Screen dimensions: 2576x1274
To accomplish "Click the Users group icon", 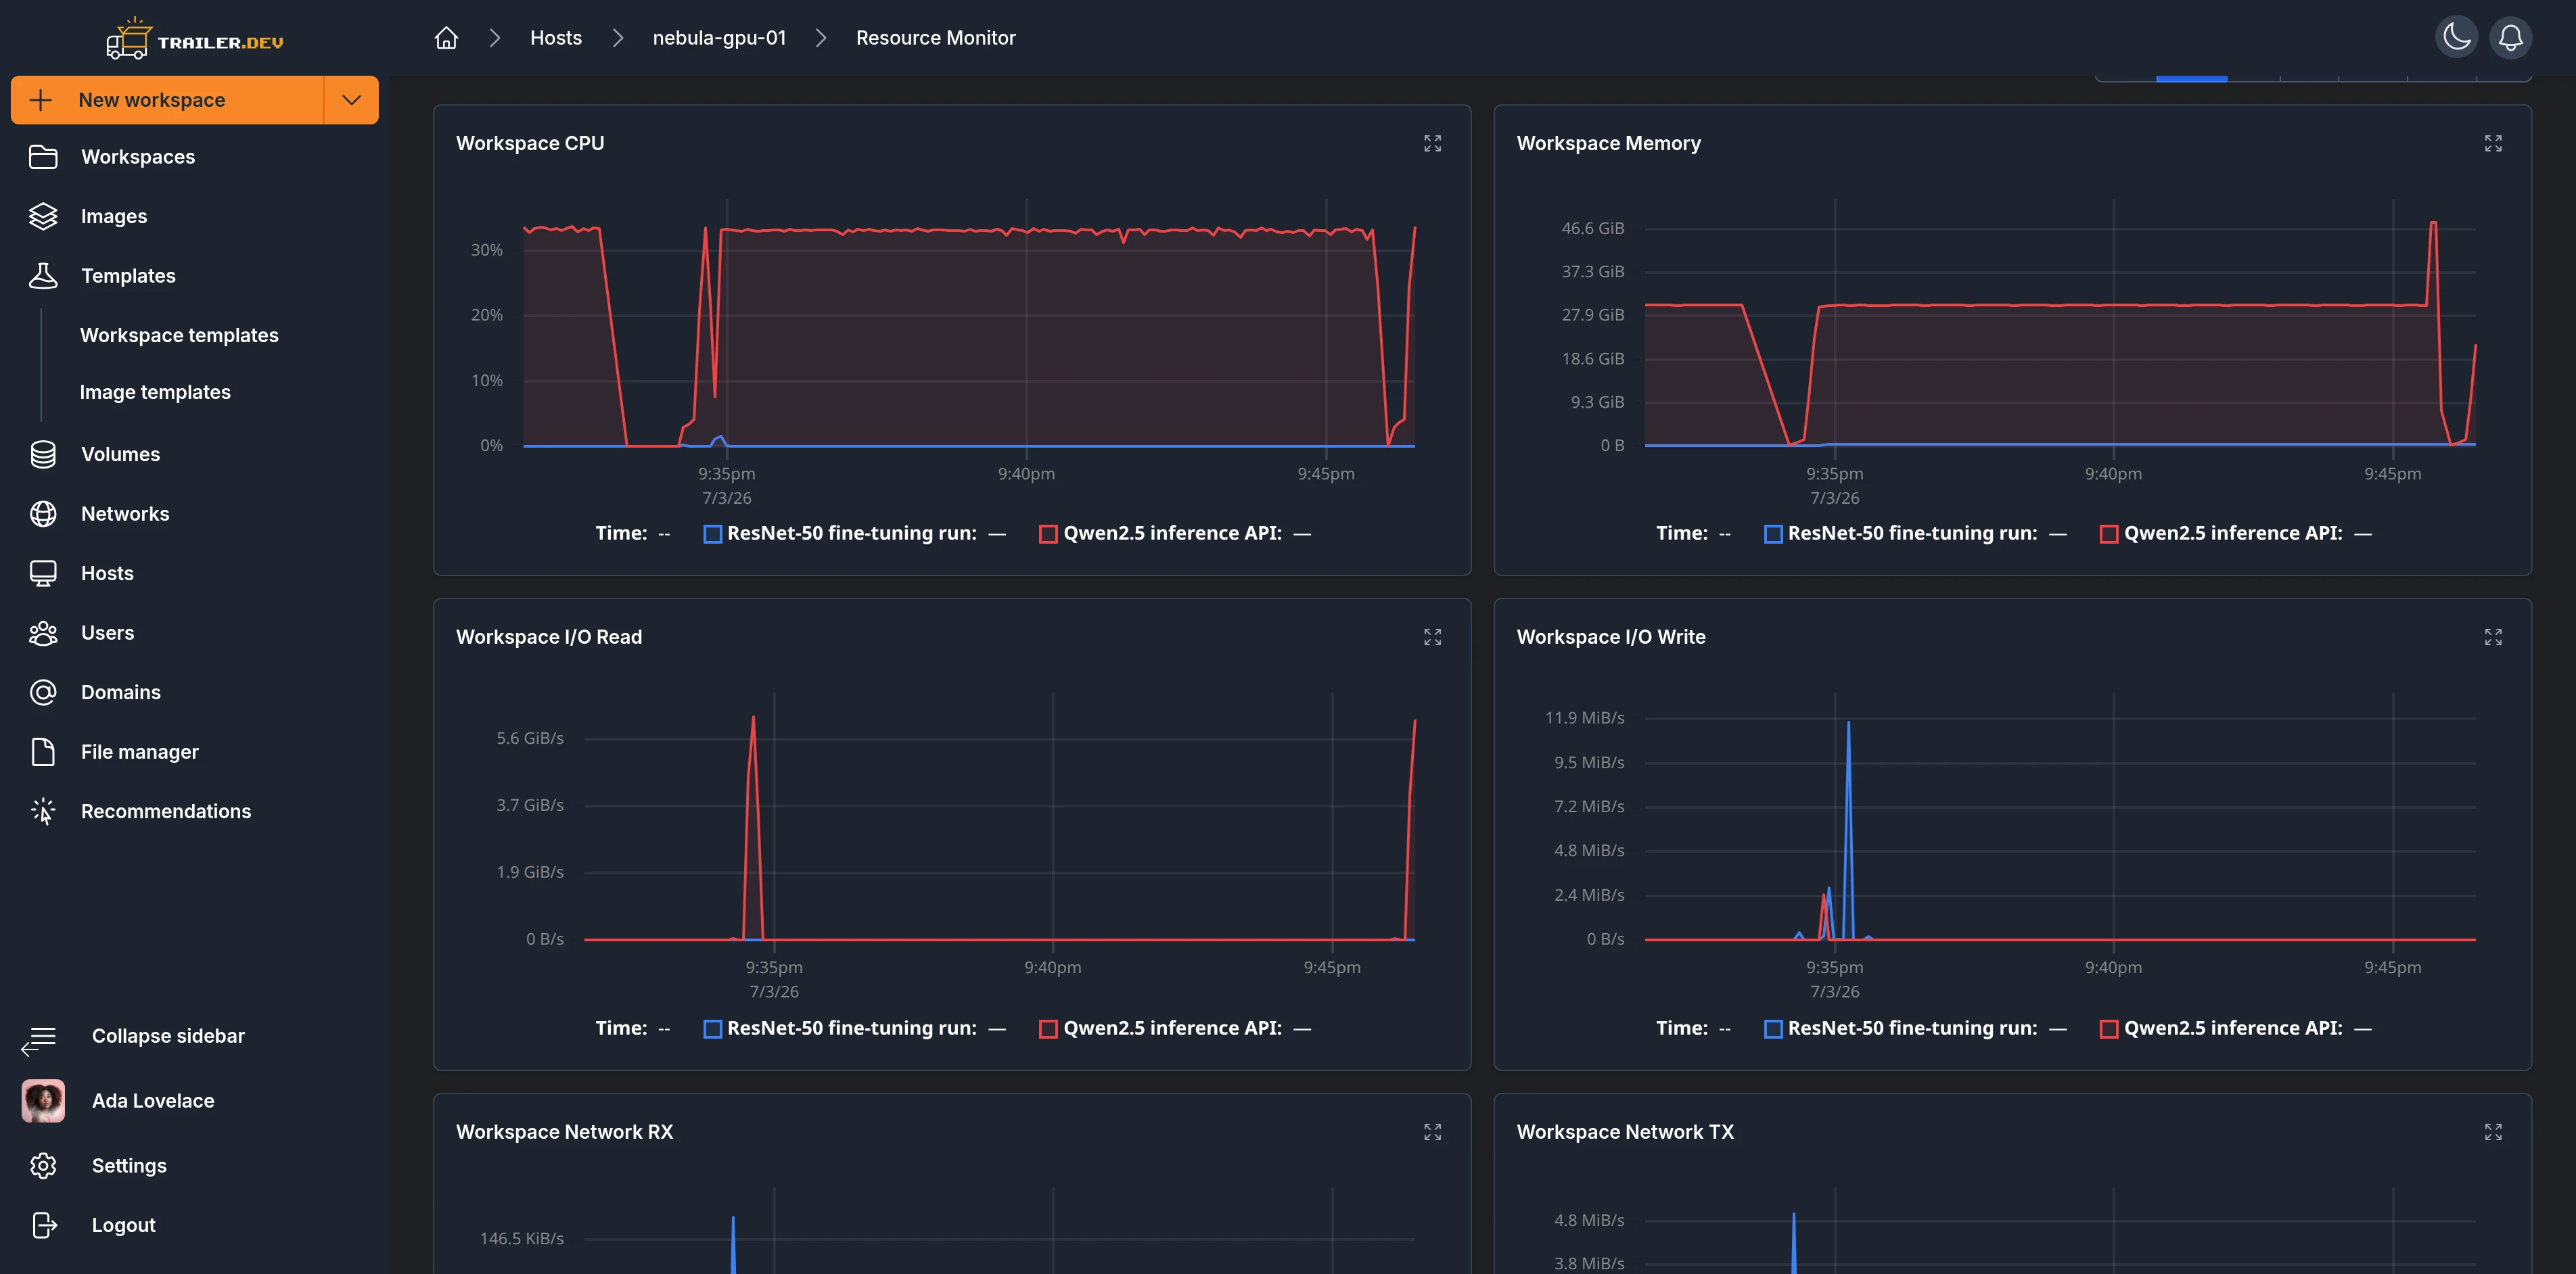I will [43, 633].
